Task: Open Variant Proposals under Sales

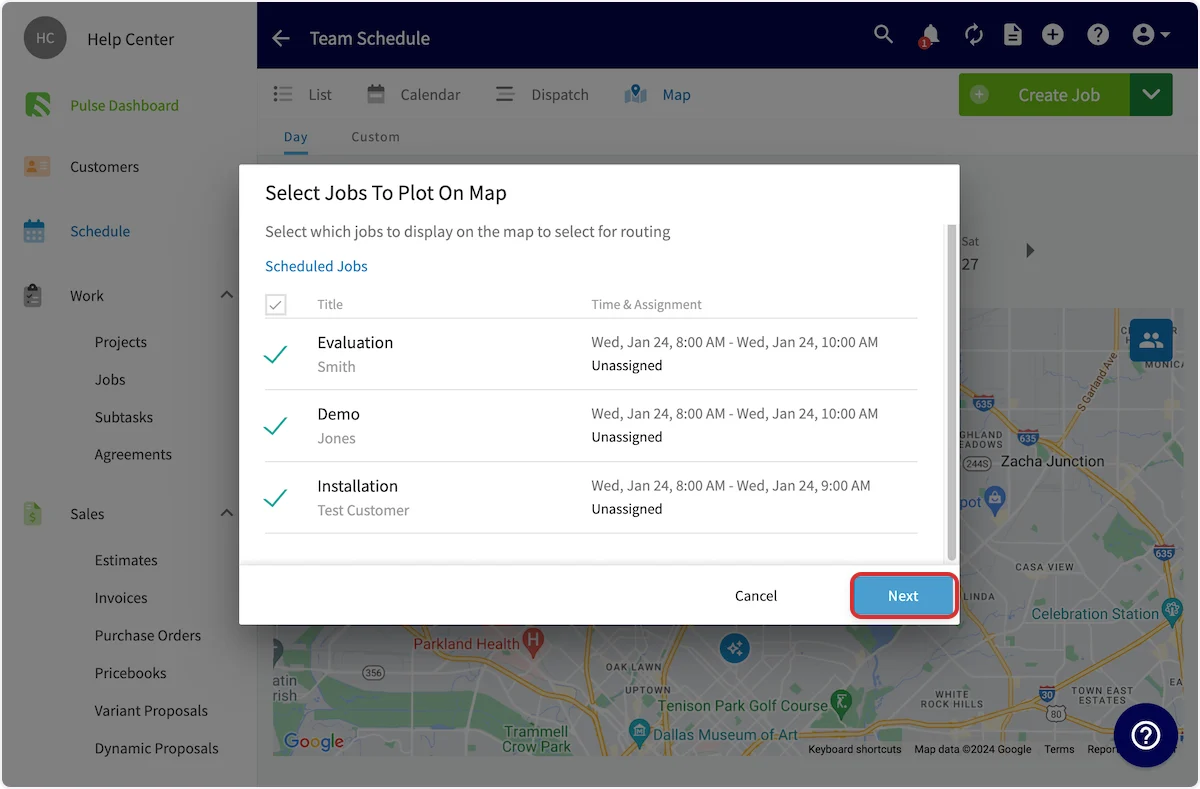Action: (x=151, y=711)
